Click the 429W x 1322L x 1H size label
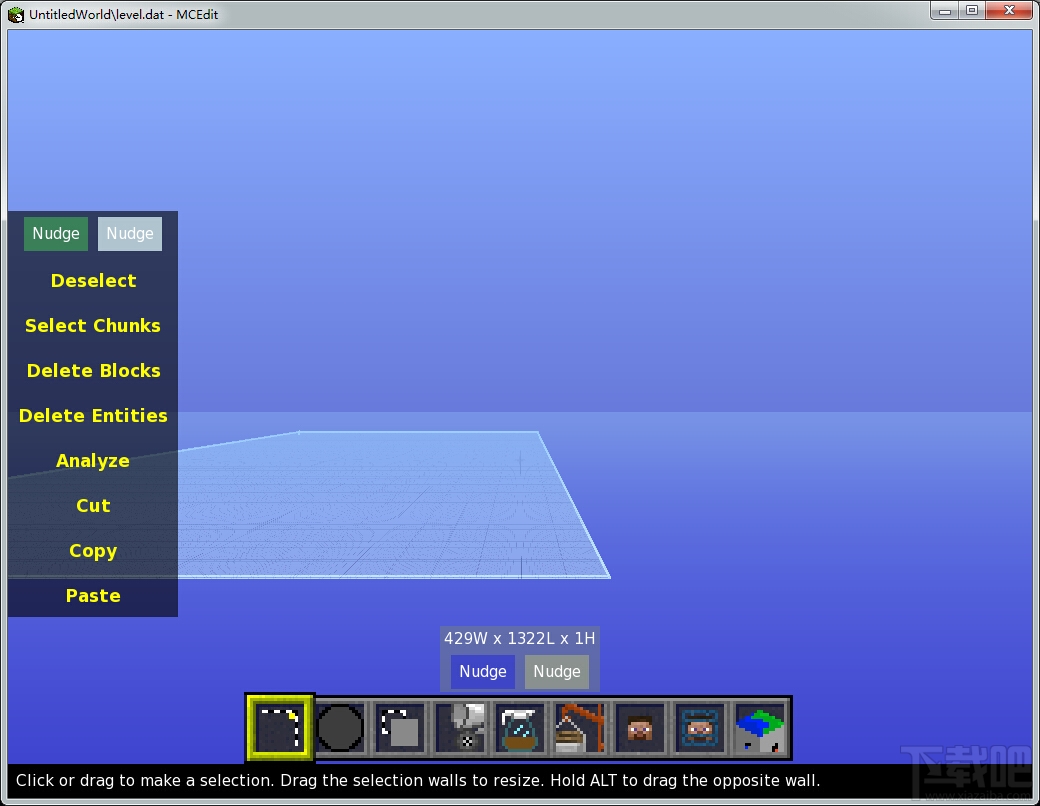Image resolution: width=1040 pixels, height=806 pixels. 519,638
